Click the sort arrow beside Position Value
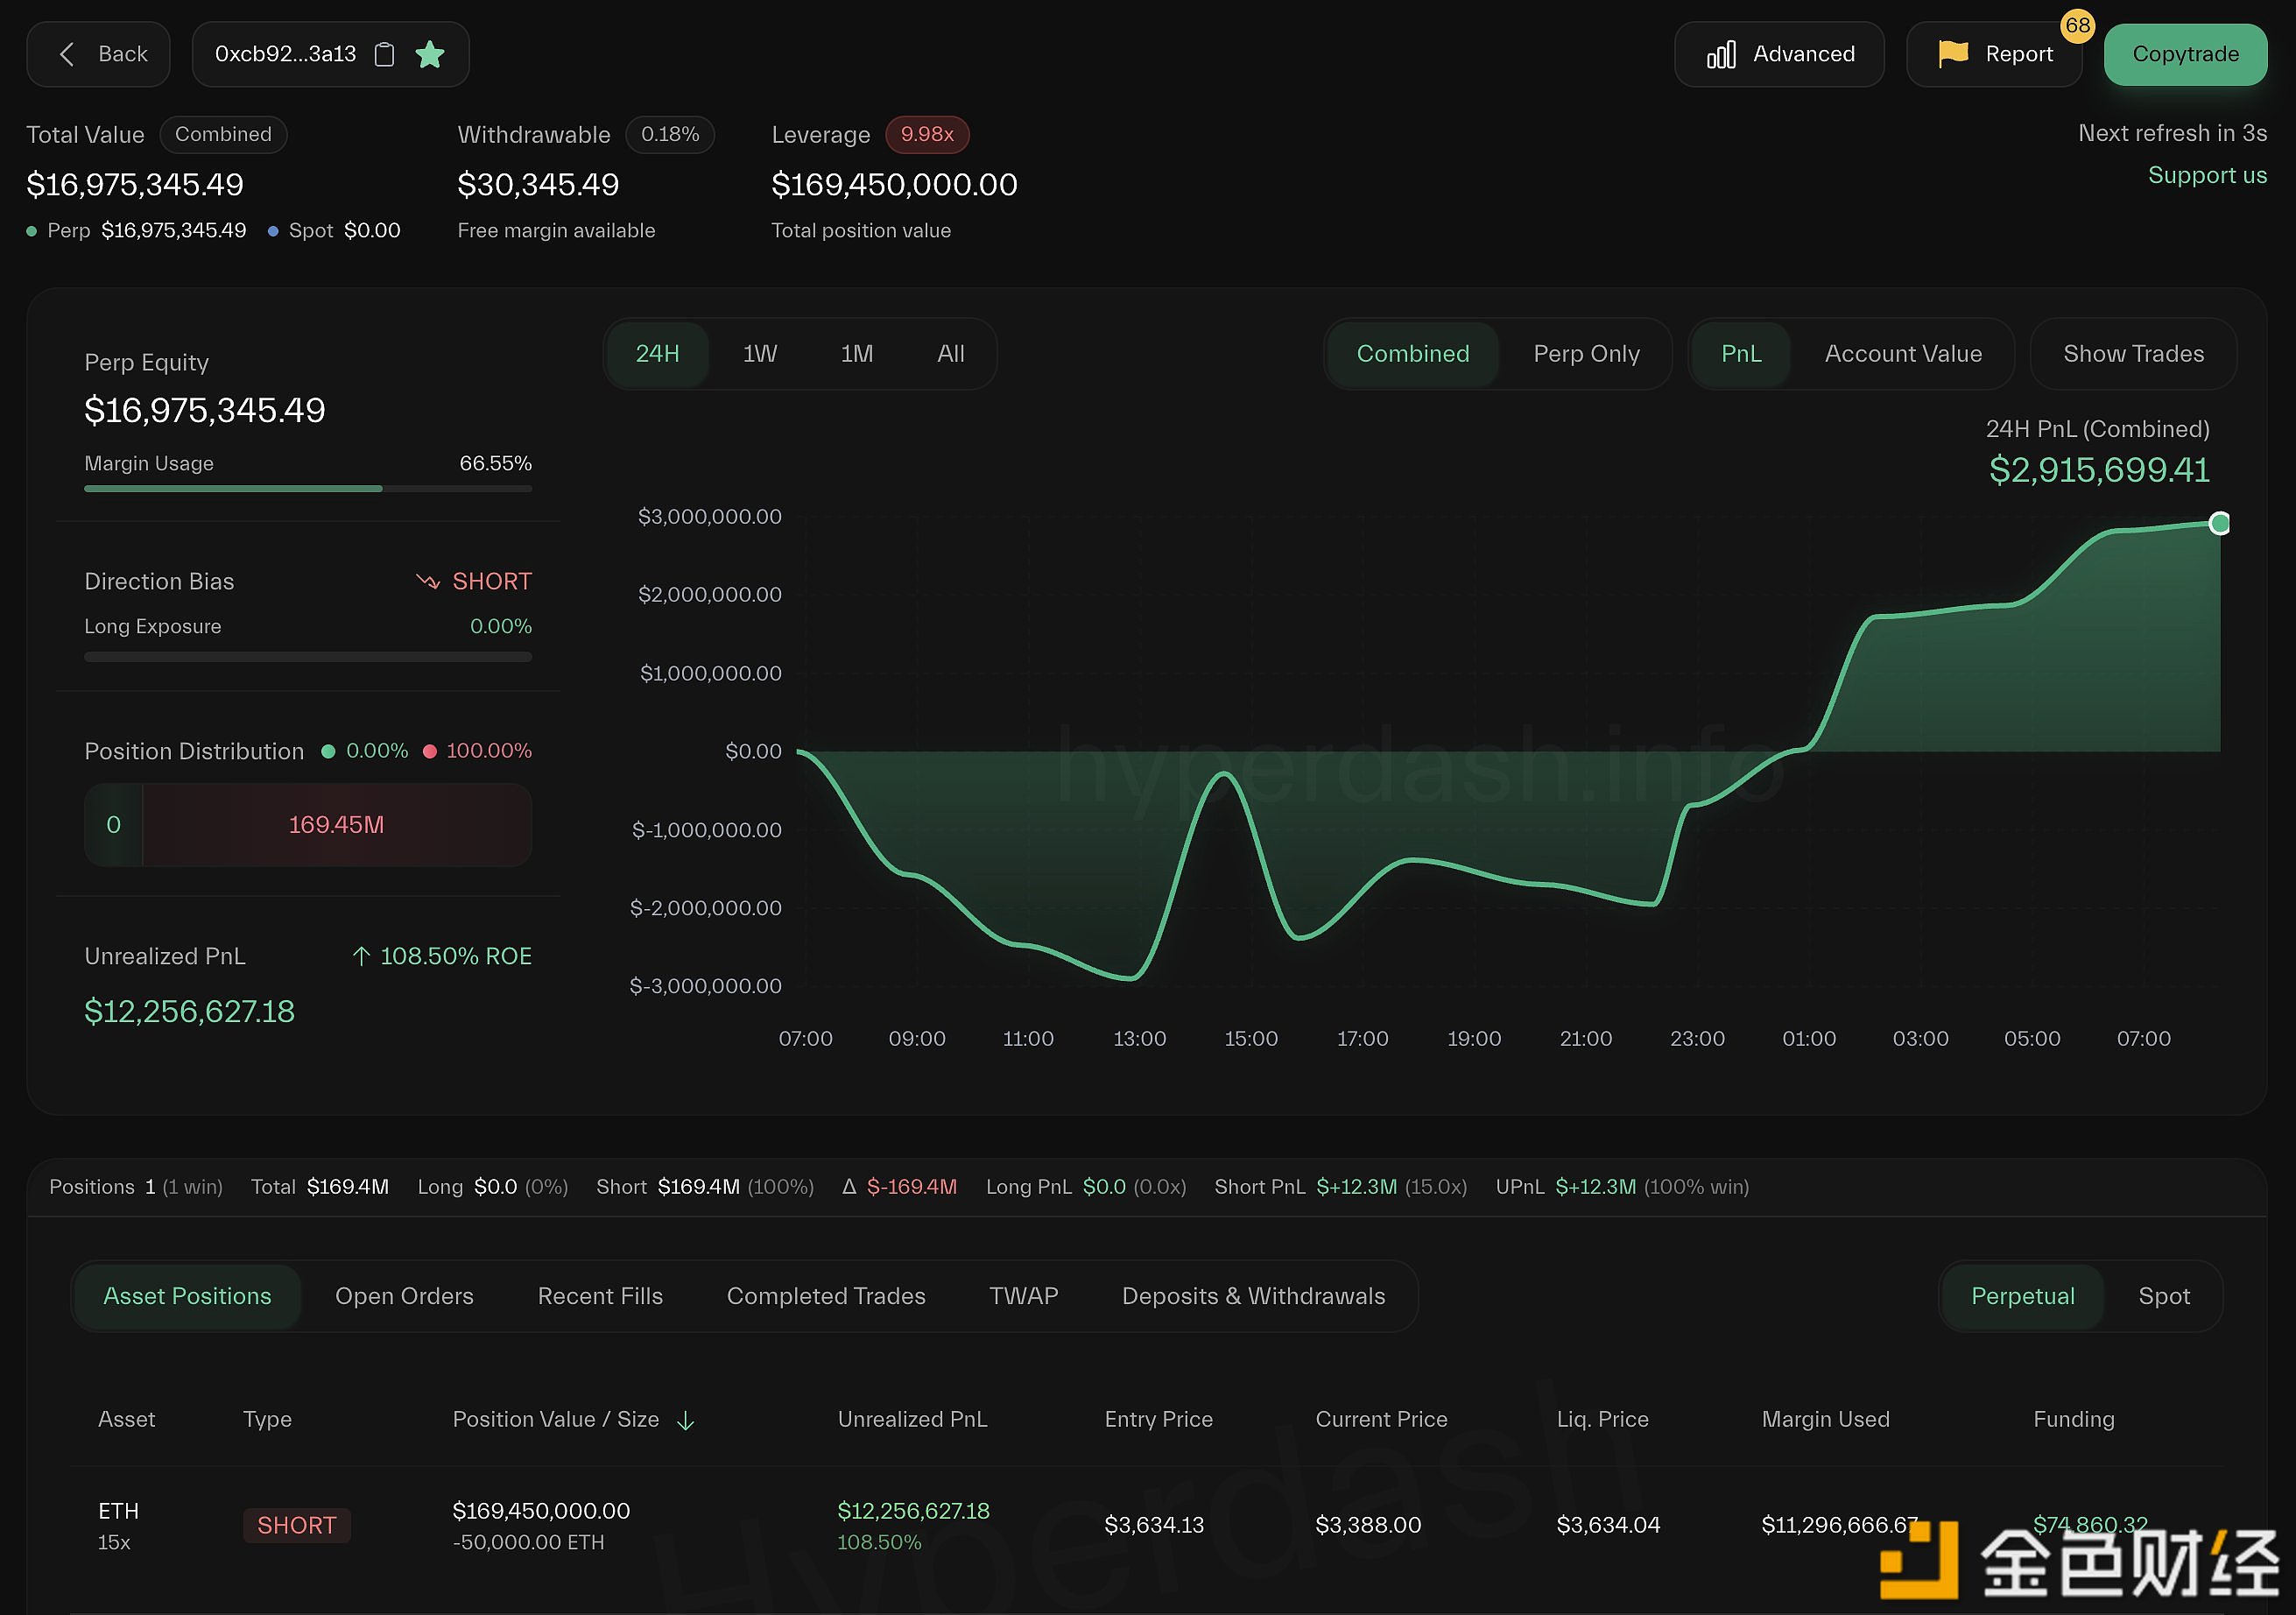This screenshot has height=1615, width=2296. (x=686, y=1420)
